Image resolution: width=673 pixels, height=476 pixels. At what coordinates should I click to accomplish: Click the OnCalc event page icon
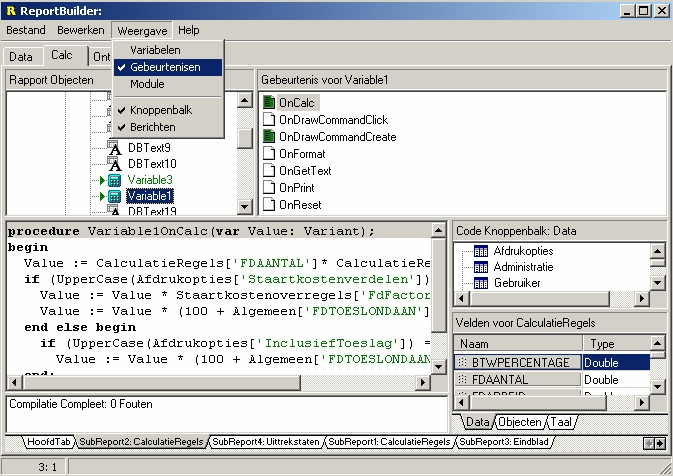point(269,103)
